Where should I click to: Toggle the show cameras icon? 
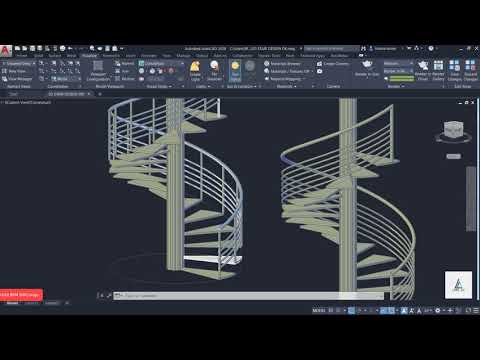320,71
